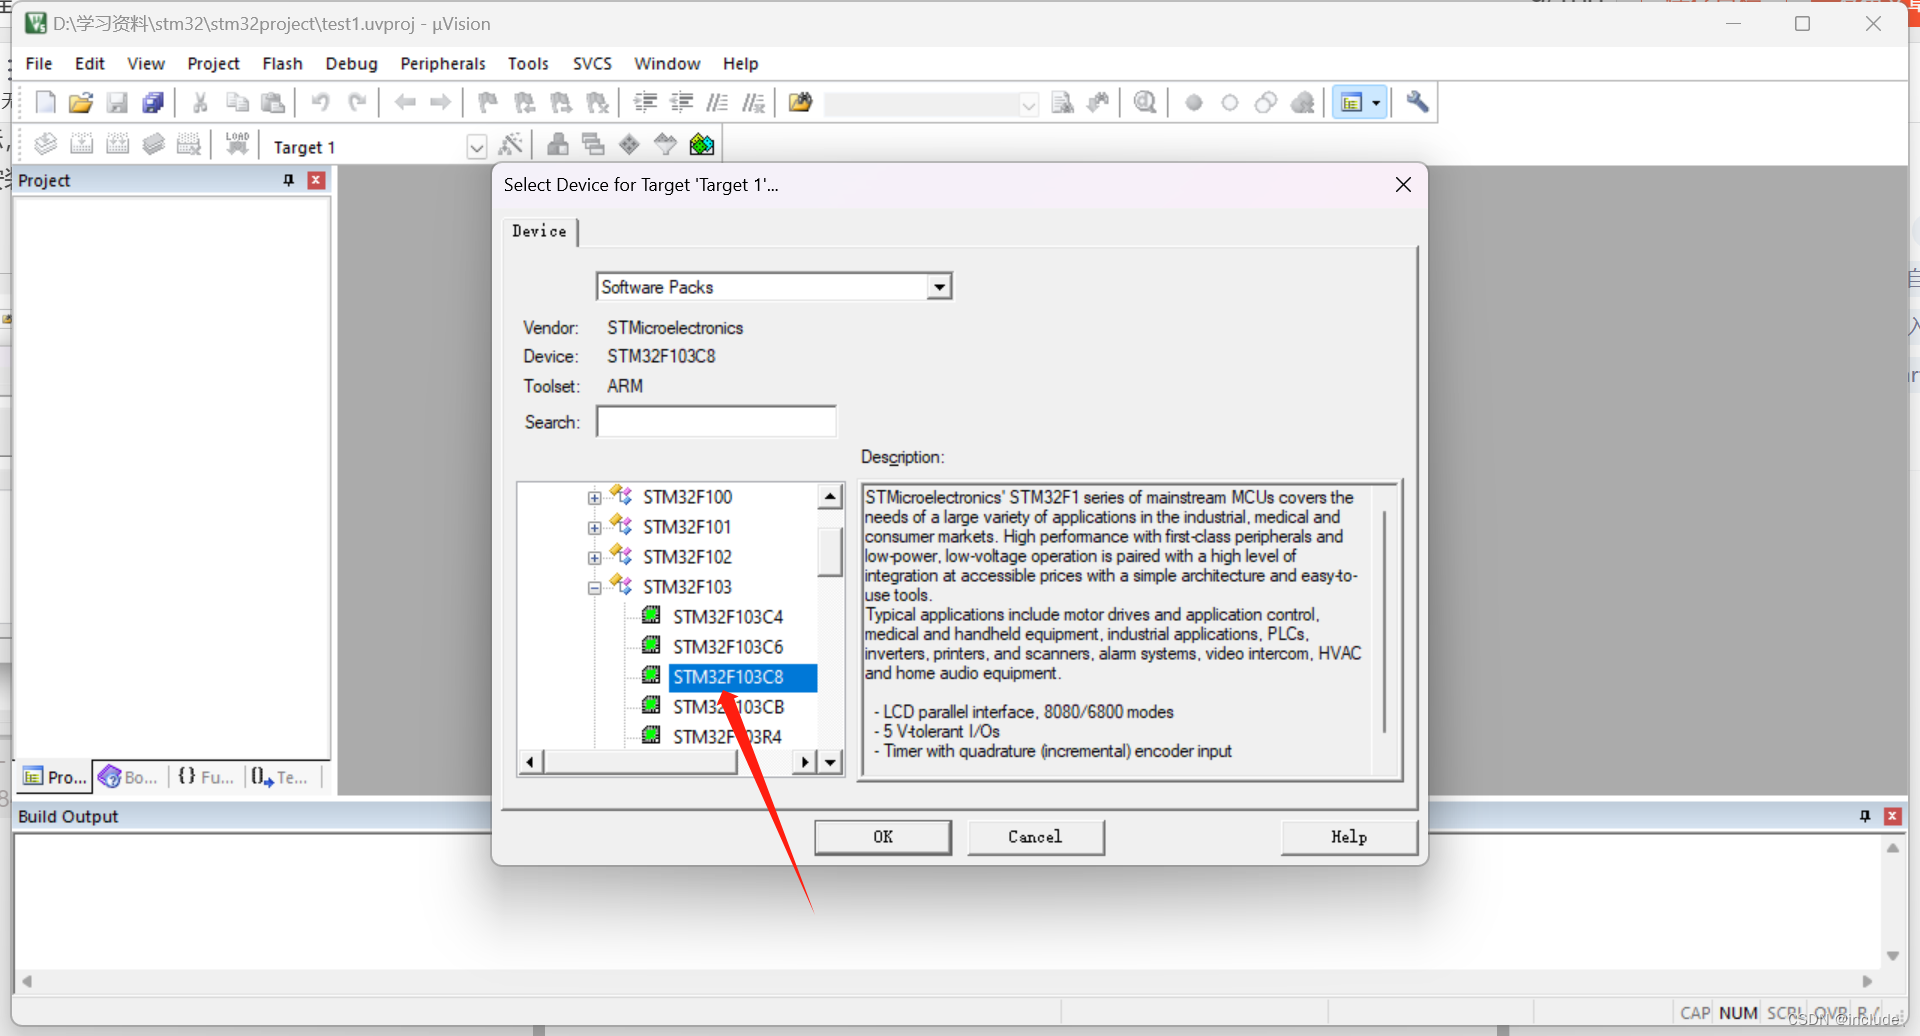This screenshot has height=1036, width=1920.
Task: Comment selection toolbar icon
Action: (717, 102)
